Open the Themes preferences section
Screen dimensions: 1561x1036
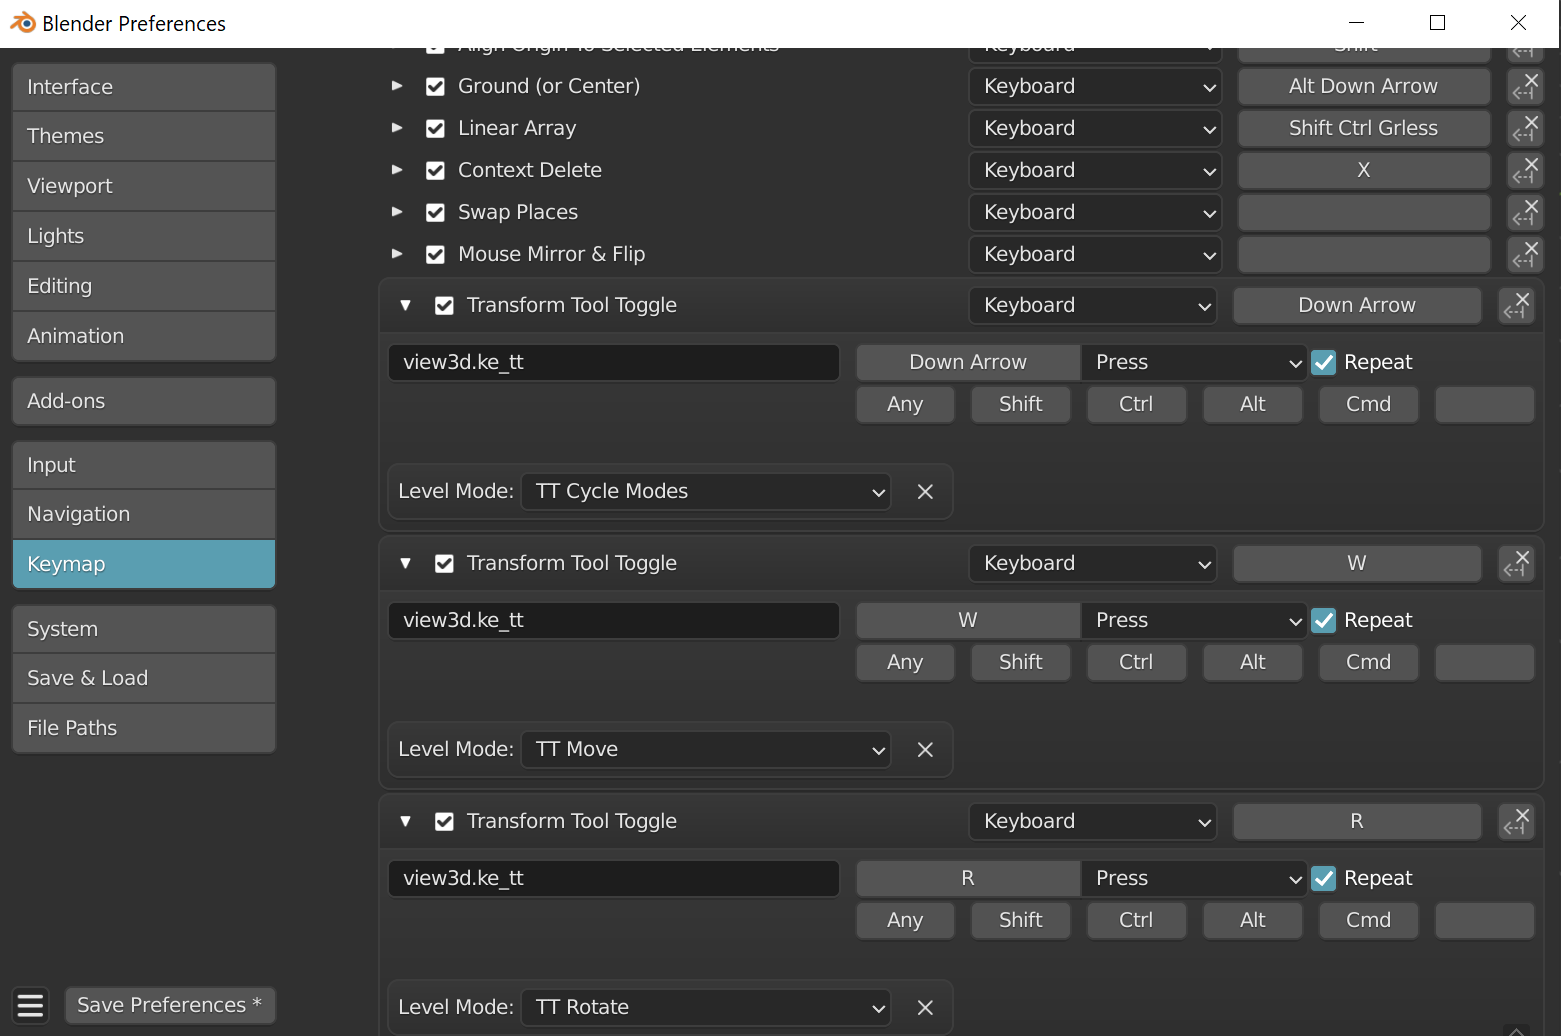[144, 136]
